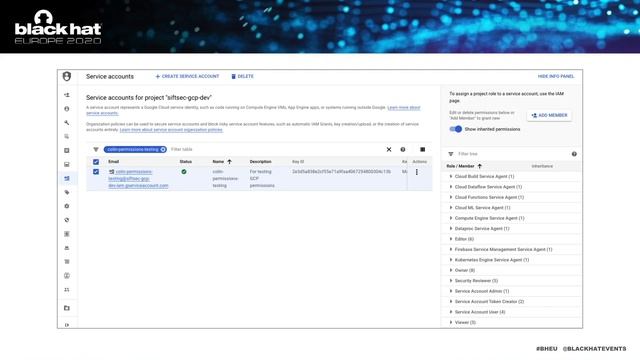The image size is (640, 360).
Task: Click the IAM & Admin shield icon
Action: tap(67, 76)
